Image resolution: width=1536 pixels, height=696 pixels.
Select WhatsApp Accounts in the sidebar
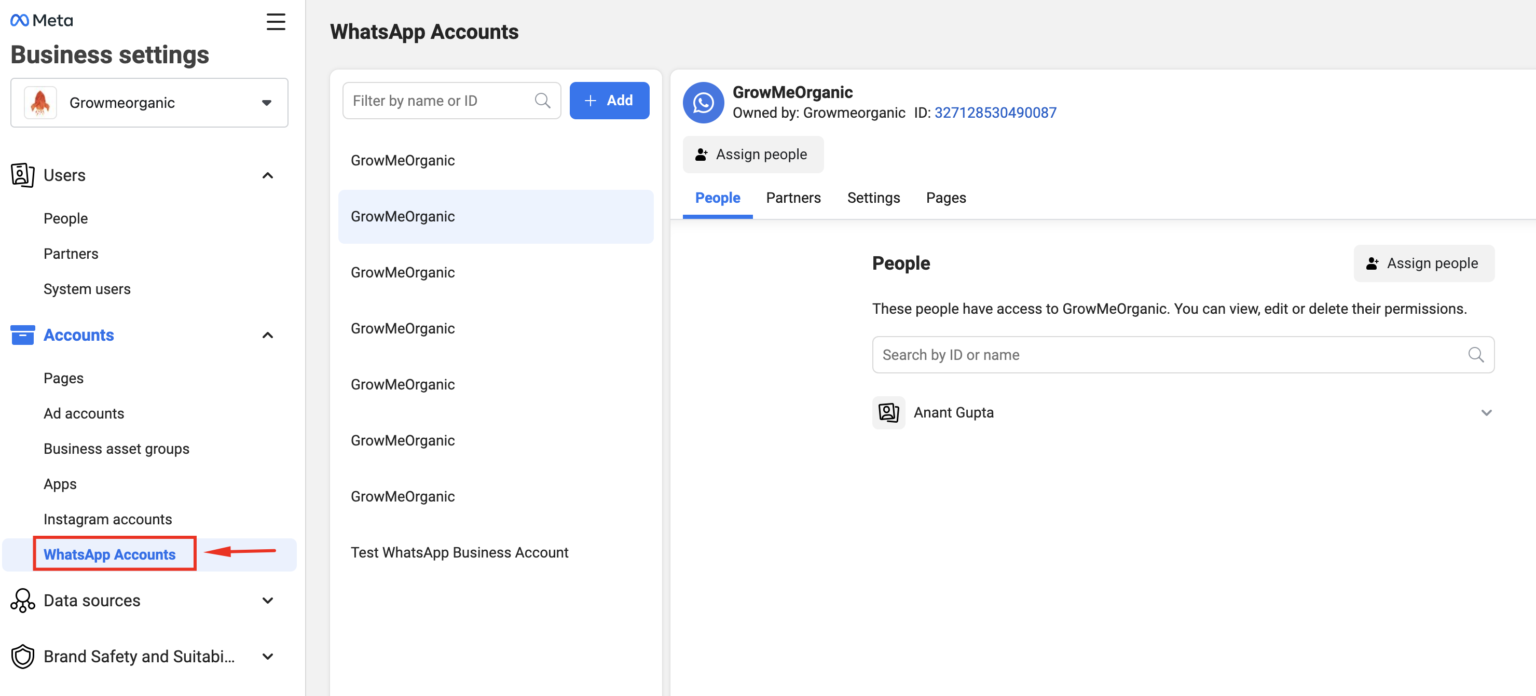pyautogui.click(x=110, y=555)
